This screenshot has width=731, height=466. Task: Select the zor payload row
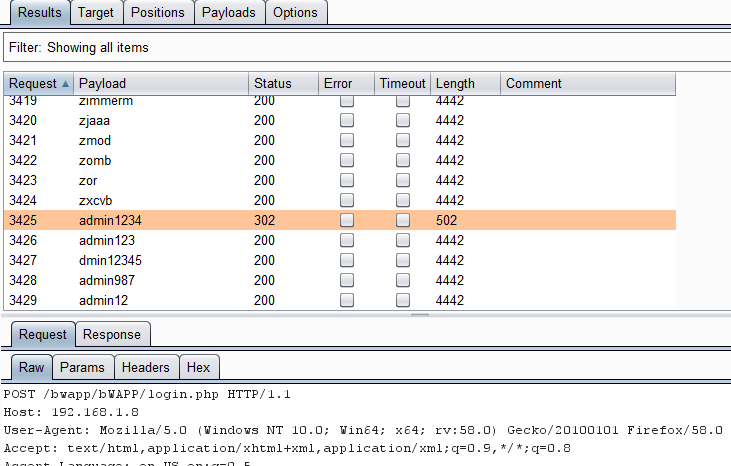pyautogui.click(x=340, y=180)
